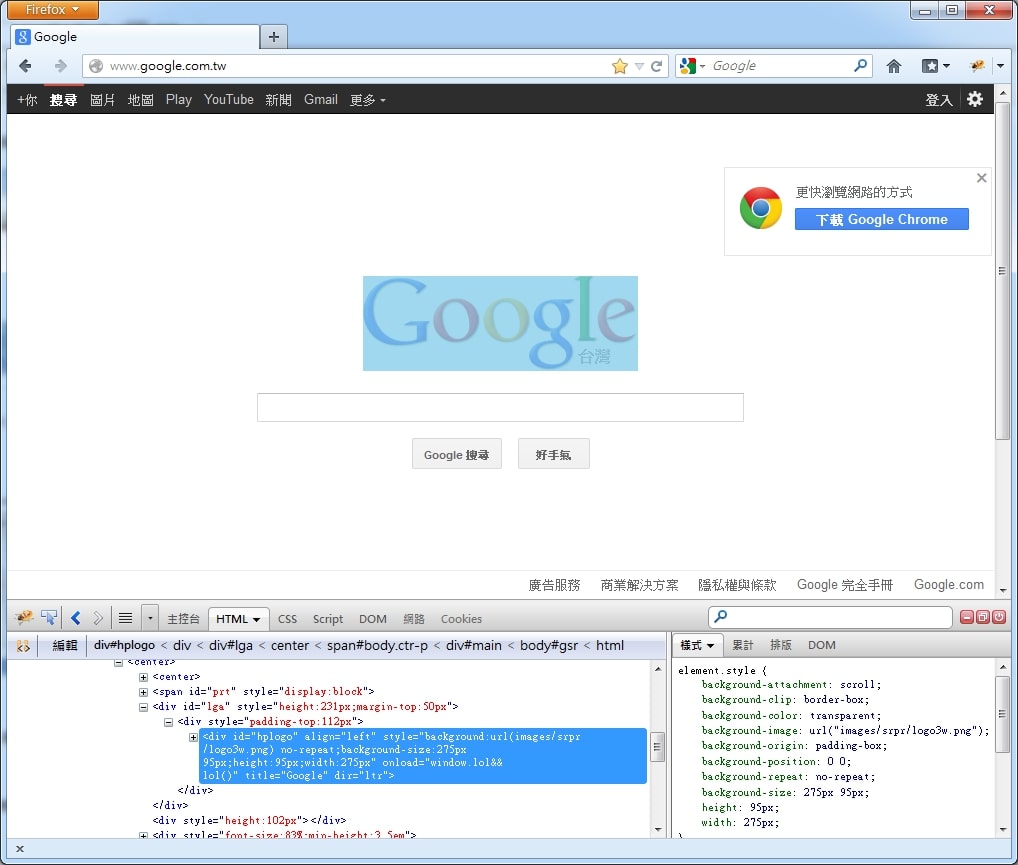Select 地圖 in the Google bar

tap(140, 100)
